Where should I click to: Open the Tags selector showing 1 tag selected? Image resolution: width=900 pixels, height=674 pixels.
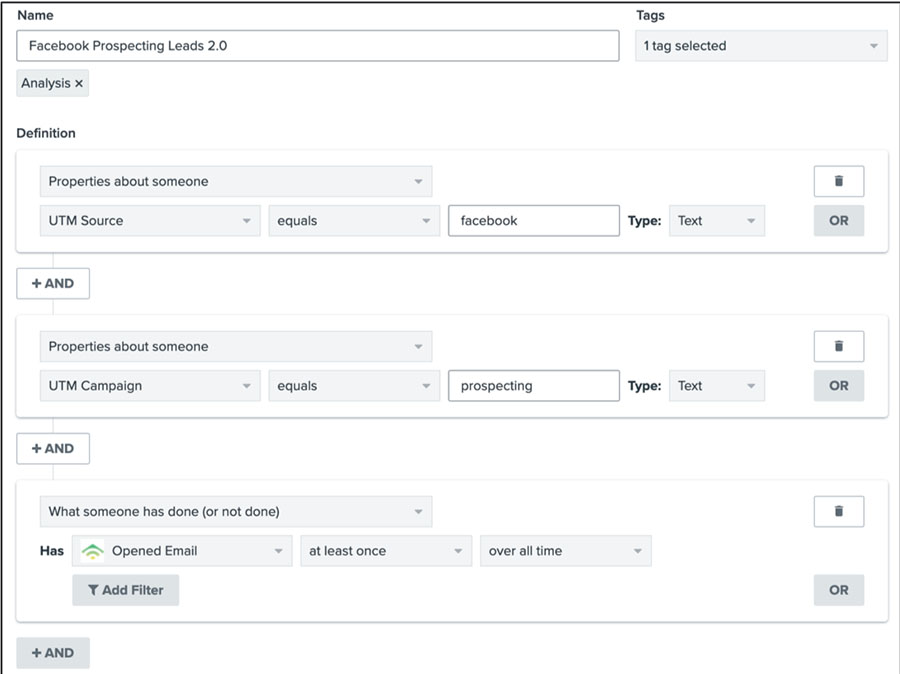[x=760, y=45]
